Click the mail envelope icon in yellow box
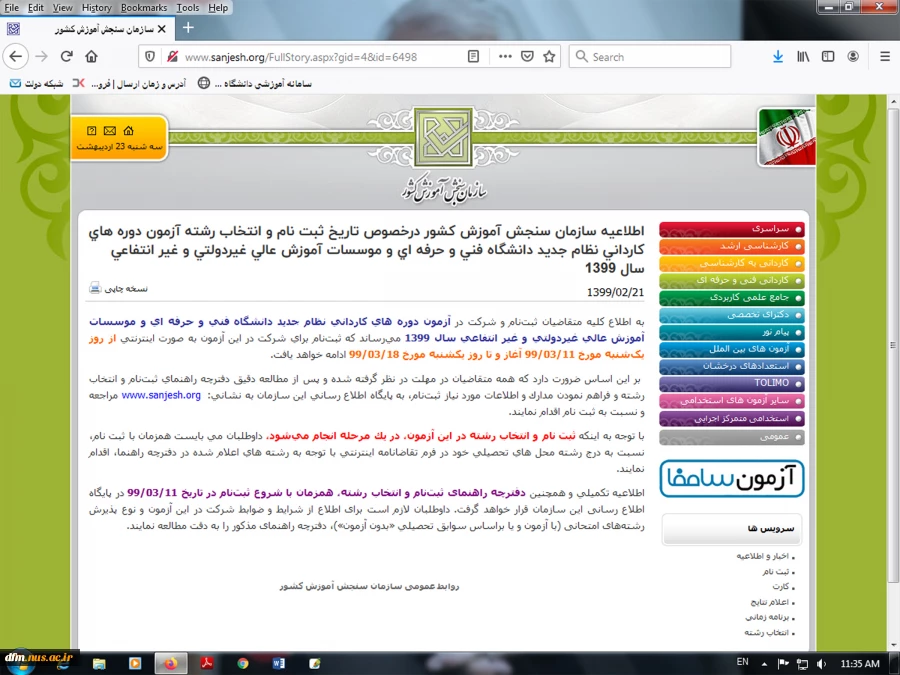900x675 pixels. click(110, 131)
